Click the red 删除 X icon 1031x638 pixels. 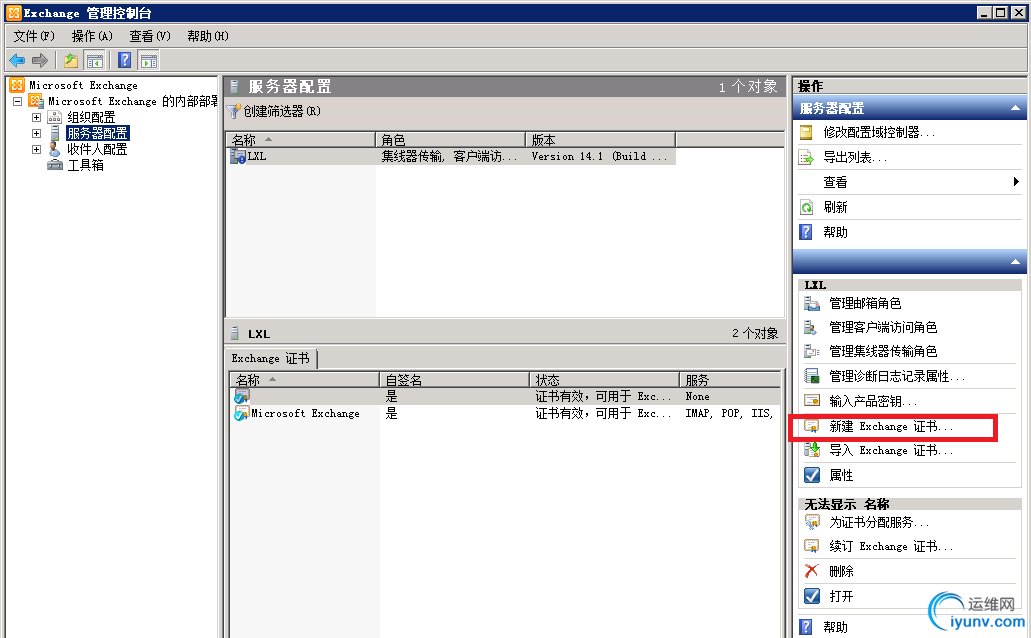click(x=811, y=572)
